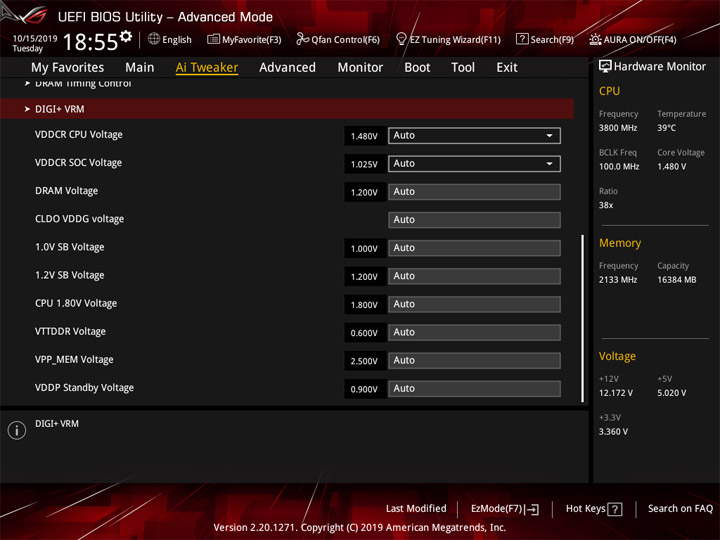Open the My Favorites tab
This screenshot has height=540, width=720.
tap(68, 68)
